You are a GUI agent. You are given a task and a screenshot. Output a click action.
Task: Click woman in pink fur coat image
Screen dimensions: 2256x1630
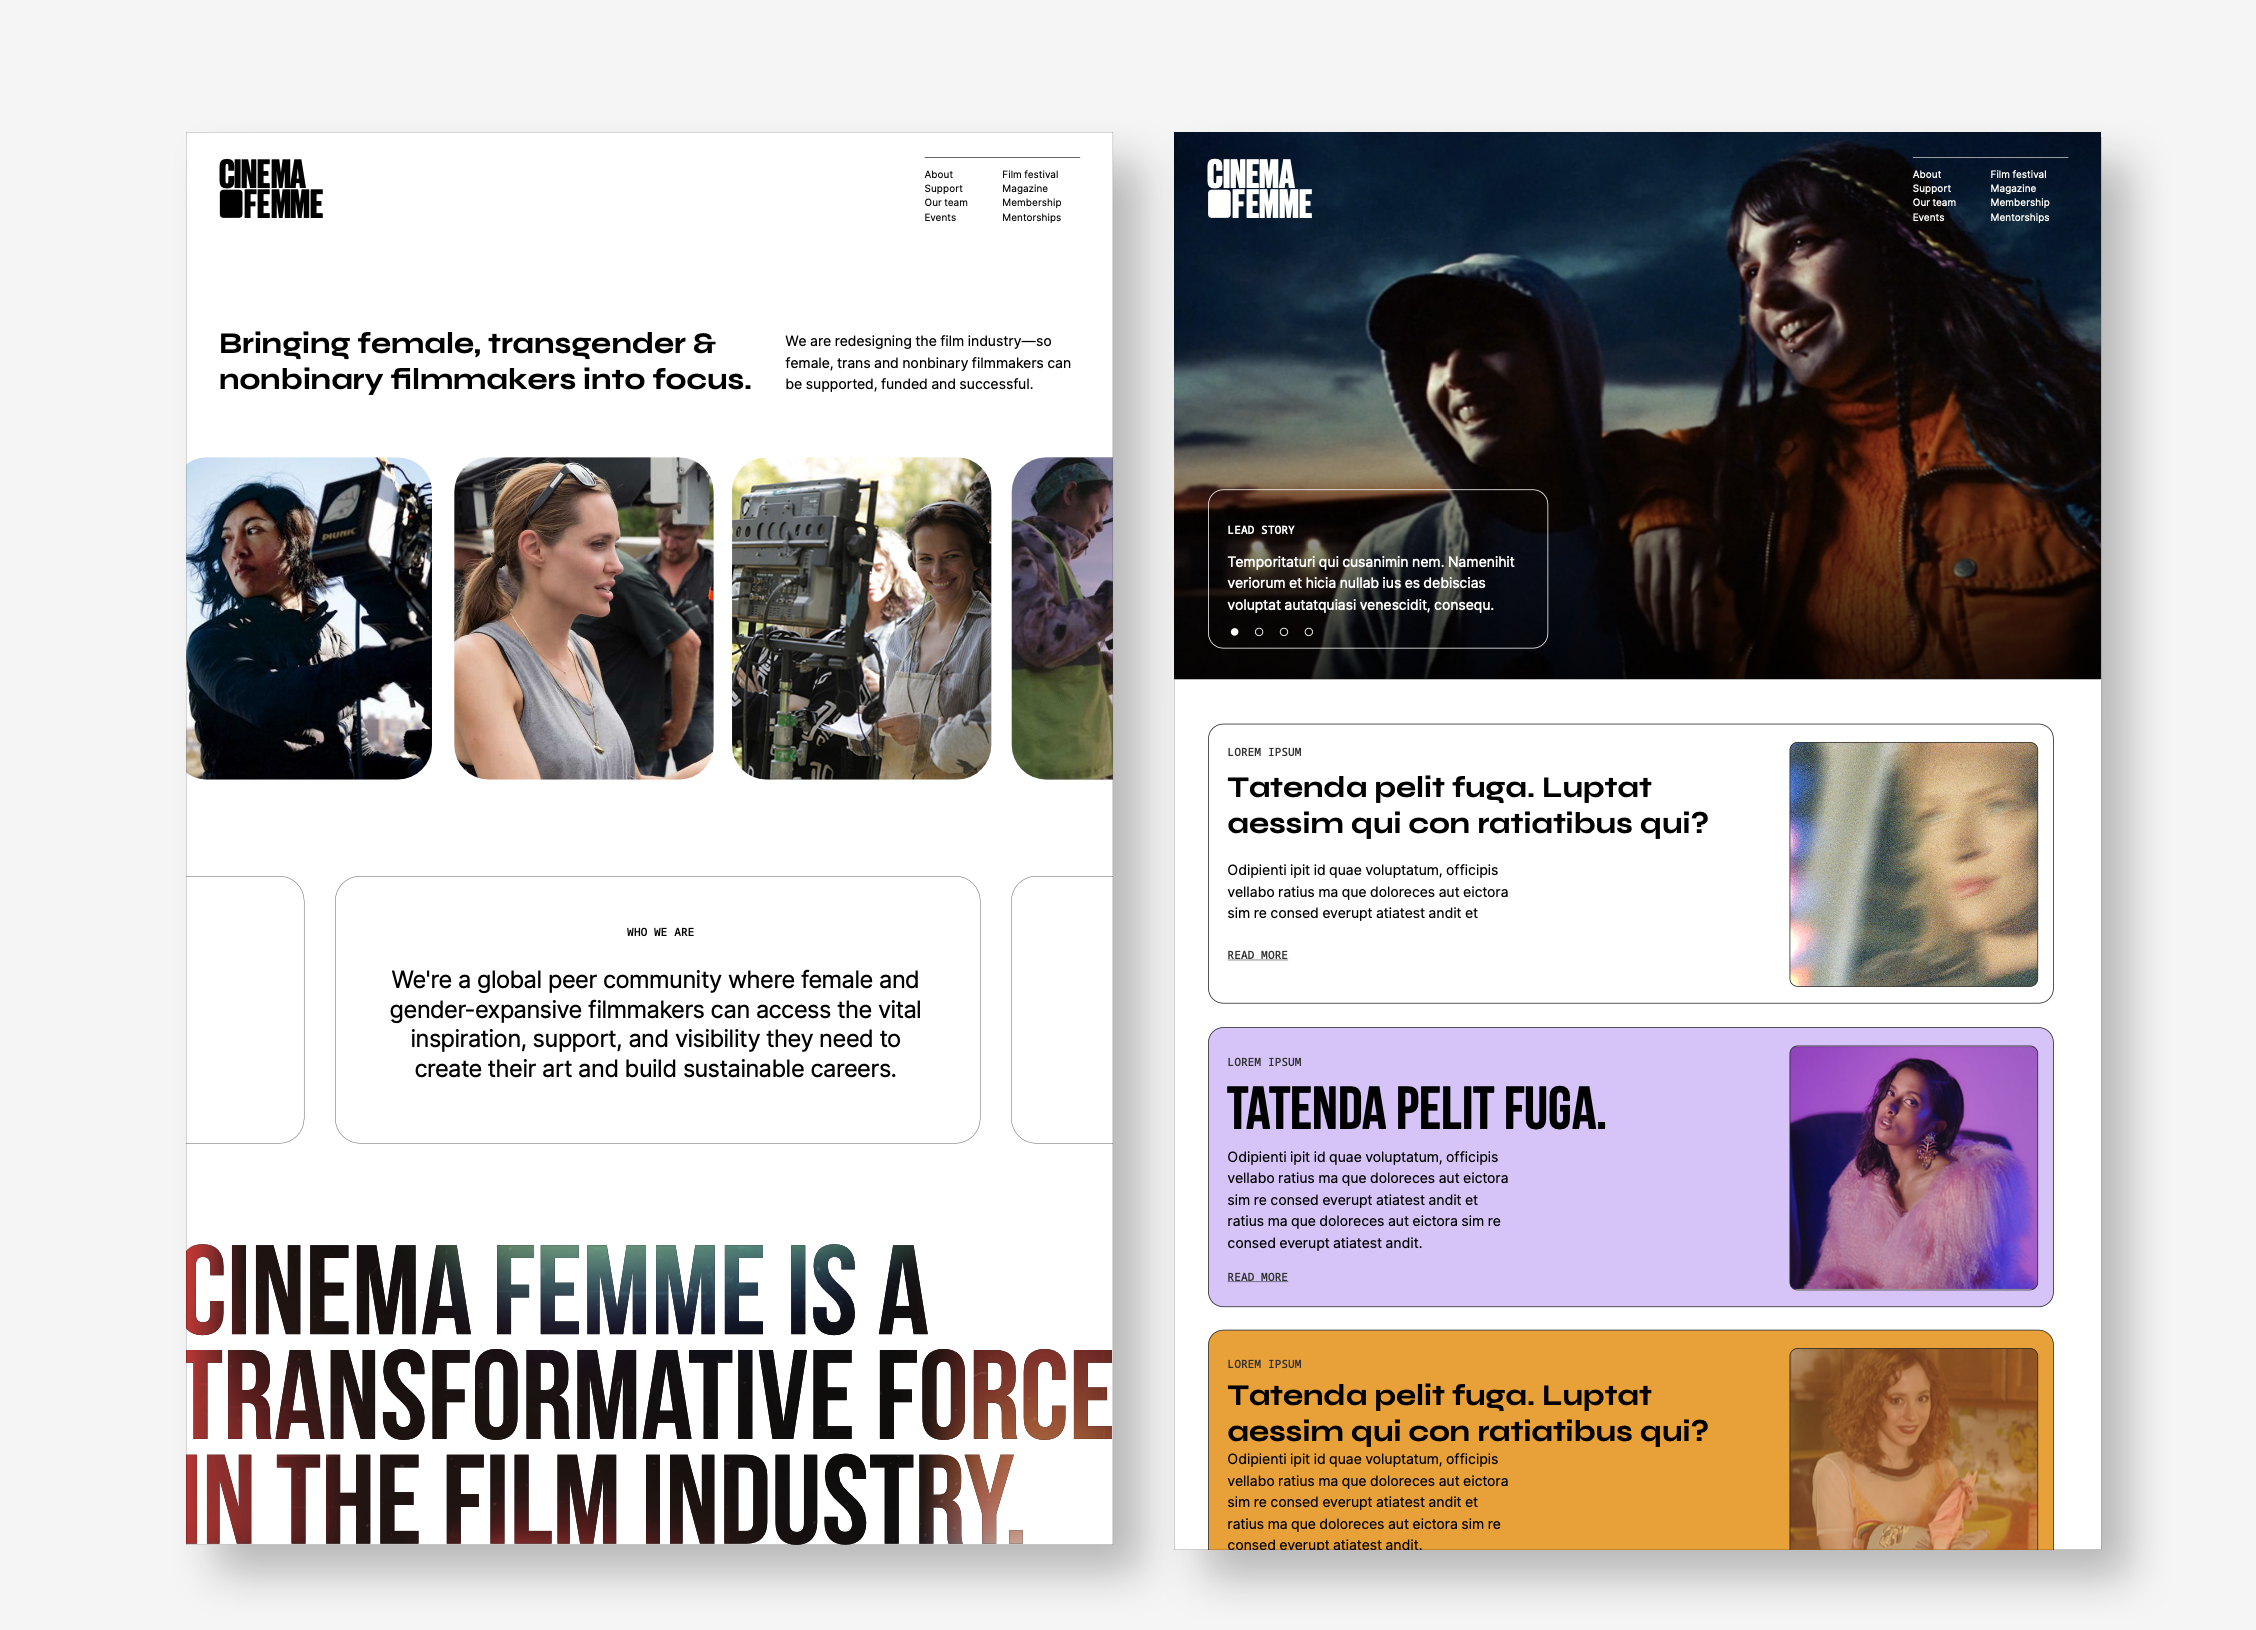1912,1167
